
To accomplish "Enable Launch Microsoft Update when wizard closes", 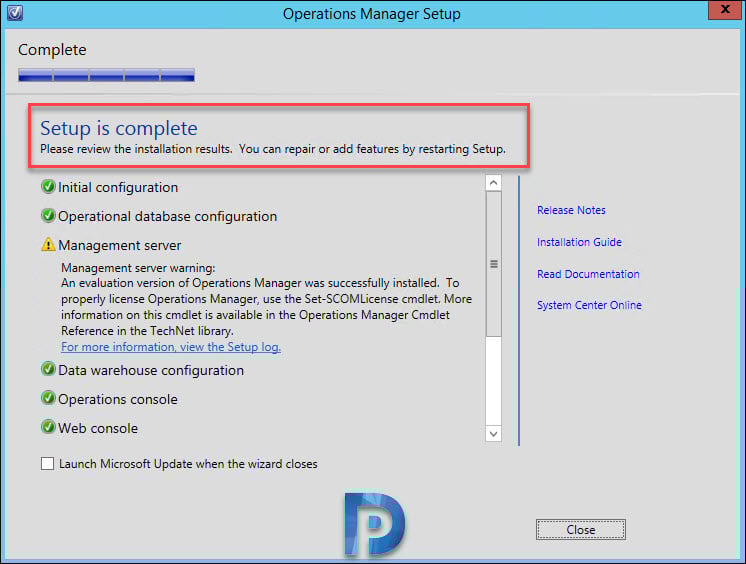I will coord(48,464).
